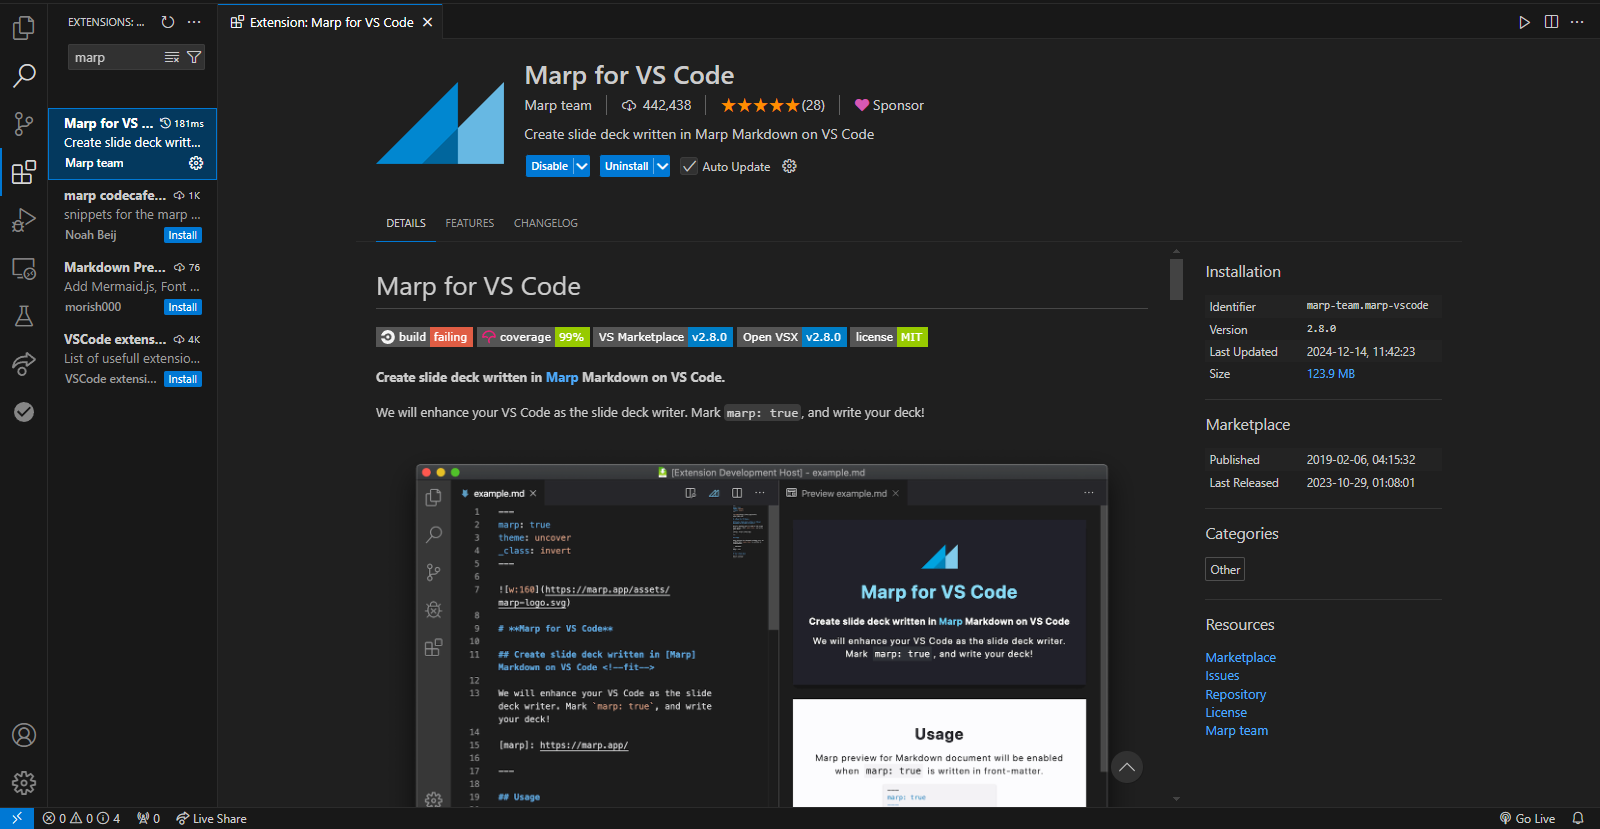Open the Extensions view

tap(24, 172)
